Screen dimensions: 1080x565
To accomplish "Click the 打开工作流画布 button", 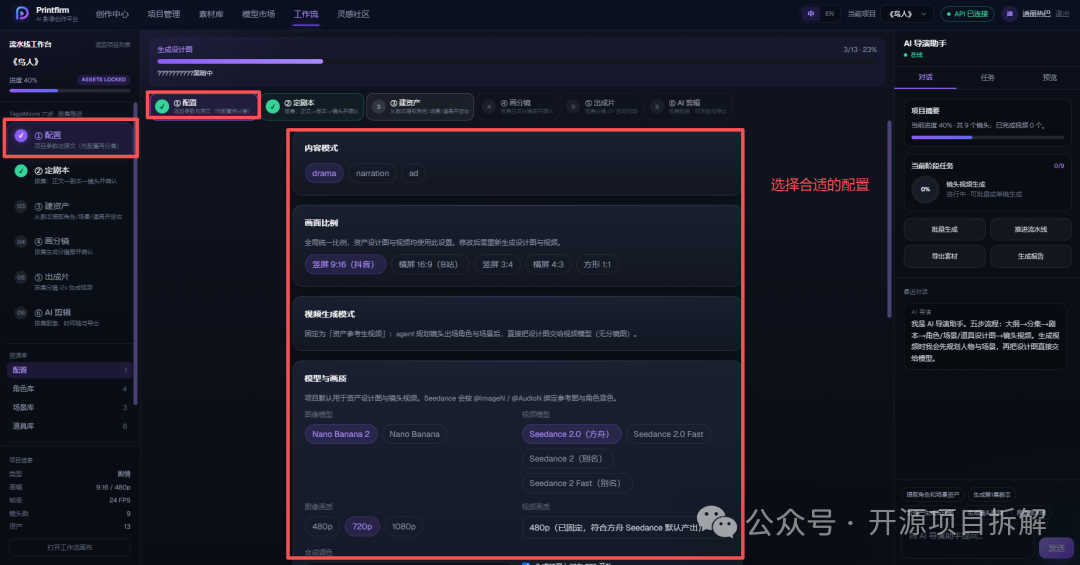I will [70, 547].
